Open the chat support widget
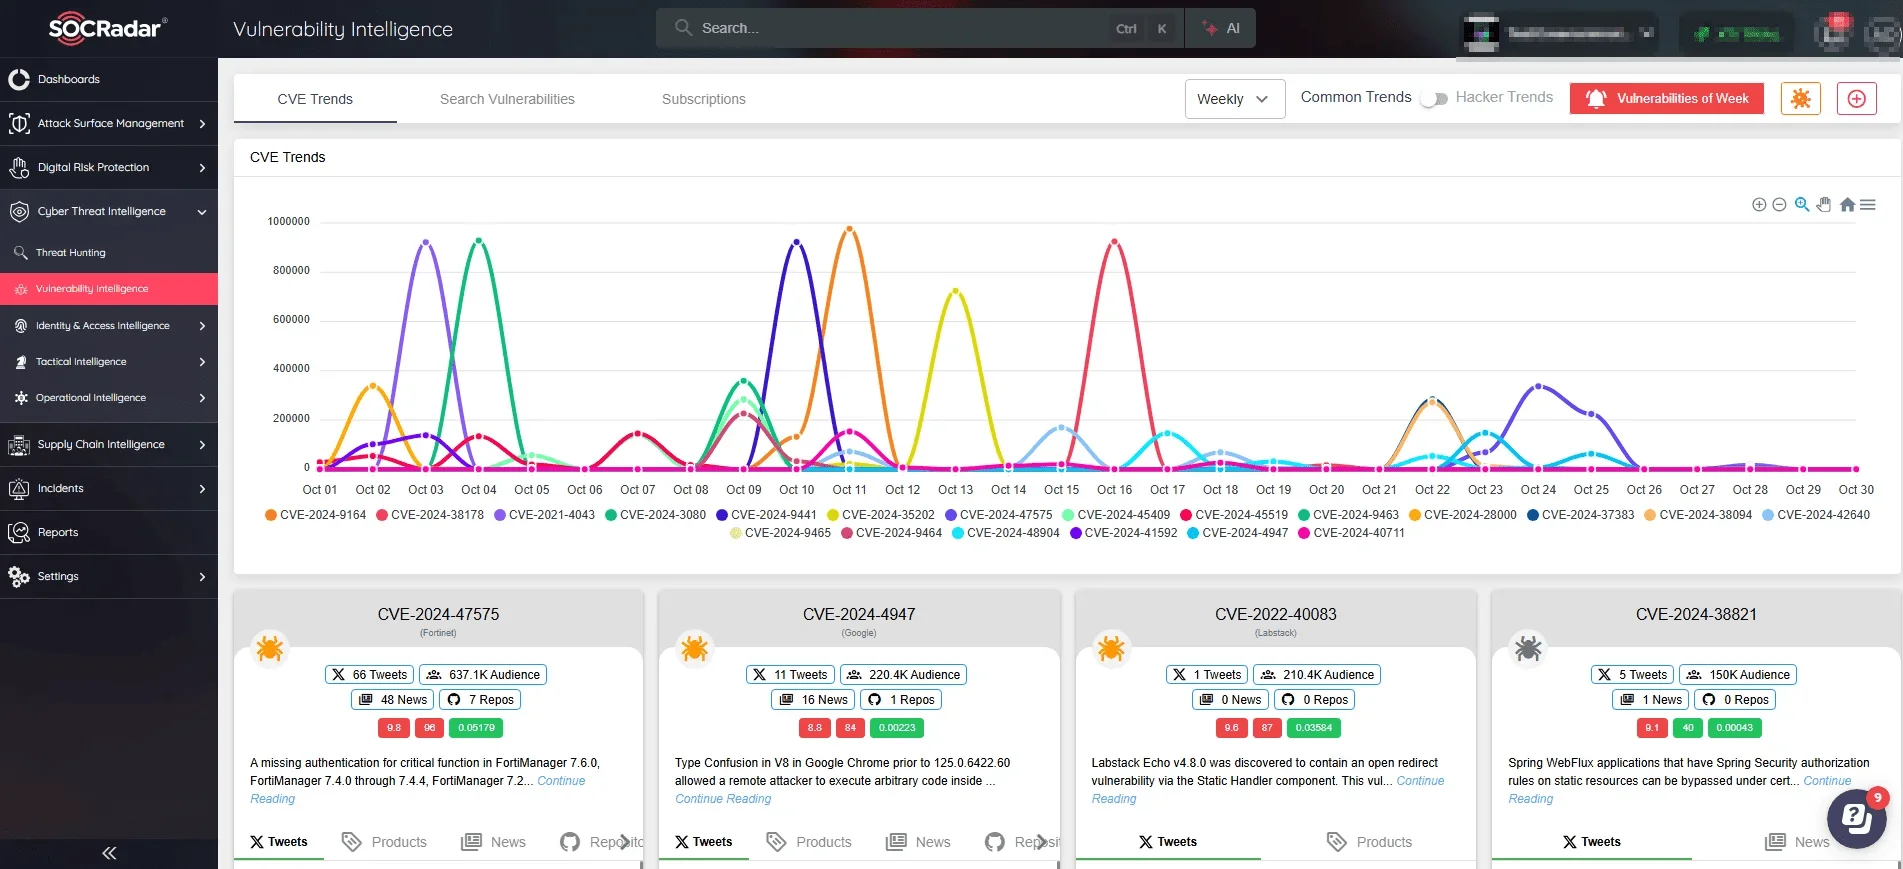The image size is (1903, 869). [1856, 818]
